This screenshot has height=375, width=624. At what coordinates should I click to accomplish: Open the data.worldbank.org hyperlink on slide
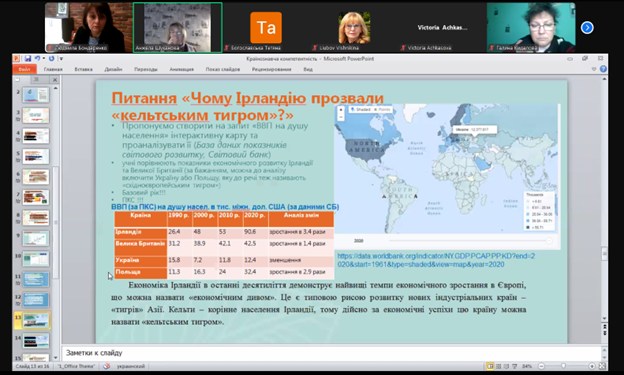(436, 260)
